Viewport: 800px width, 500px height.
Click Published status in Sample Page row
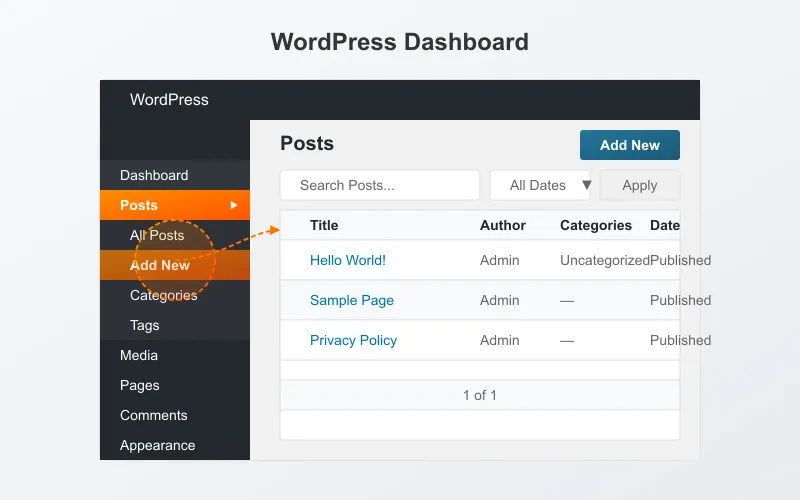pos(680,300)
